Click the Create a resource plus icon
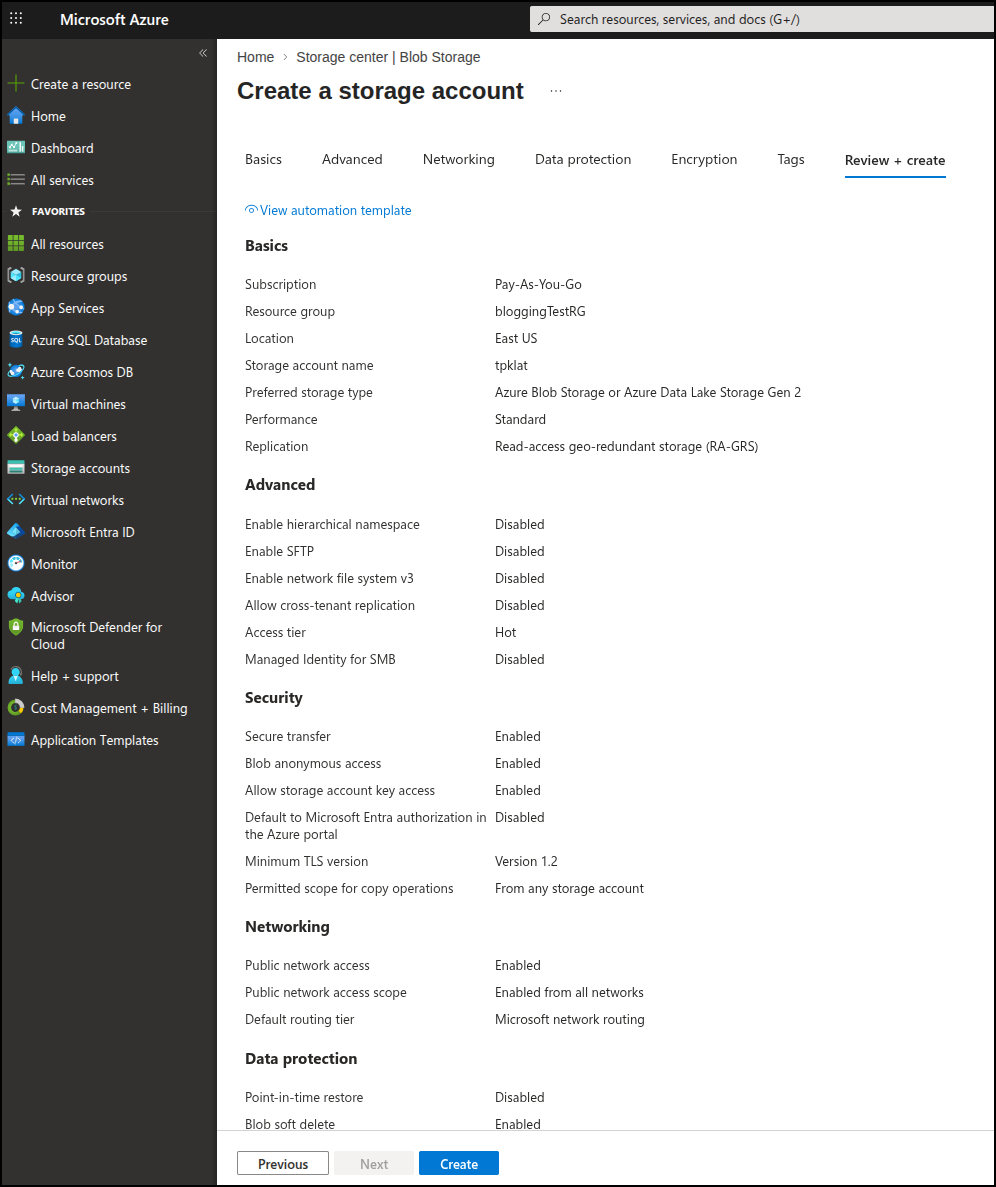The width and height of the screenshot is (996, 1187). 16,84
